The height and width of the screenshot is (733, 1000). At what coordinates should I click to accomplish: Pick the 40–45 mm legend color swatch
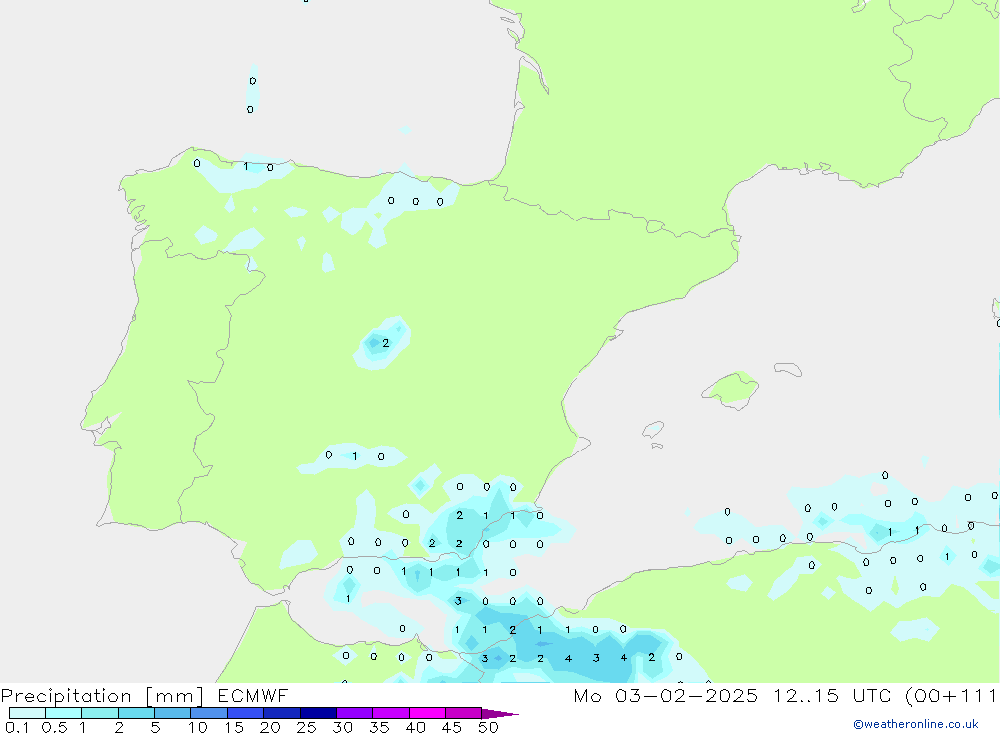point(427,713)
